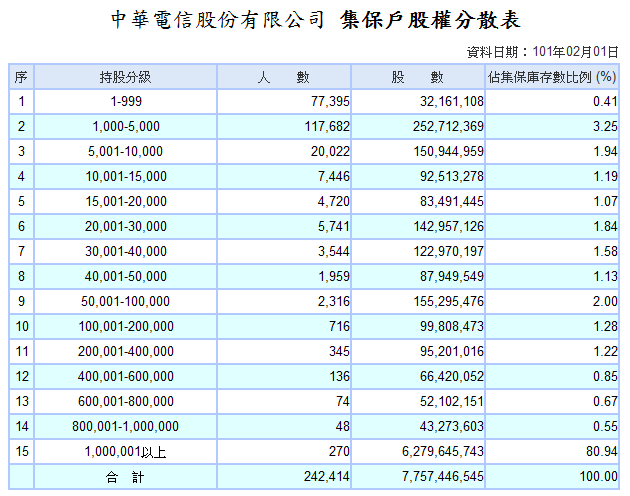Click shares value 99,808,473

tap(452, 326)
